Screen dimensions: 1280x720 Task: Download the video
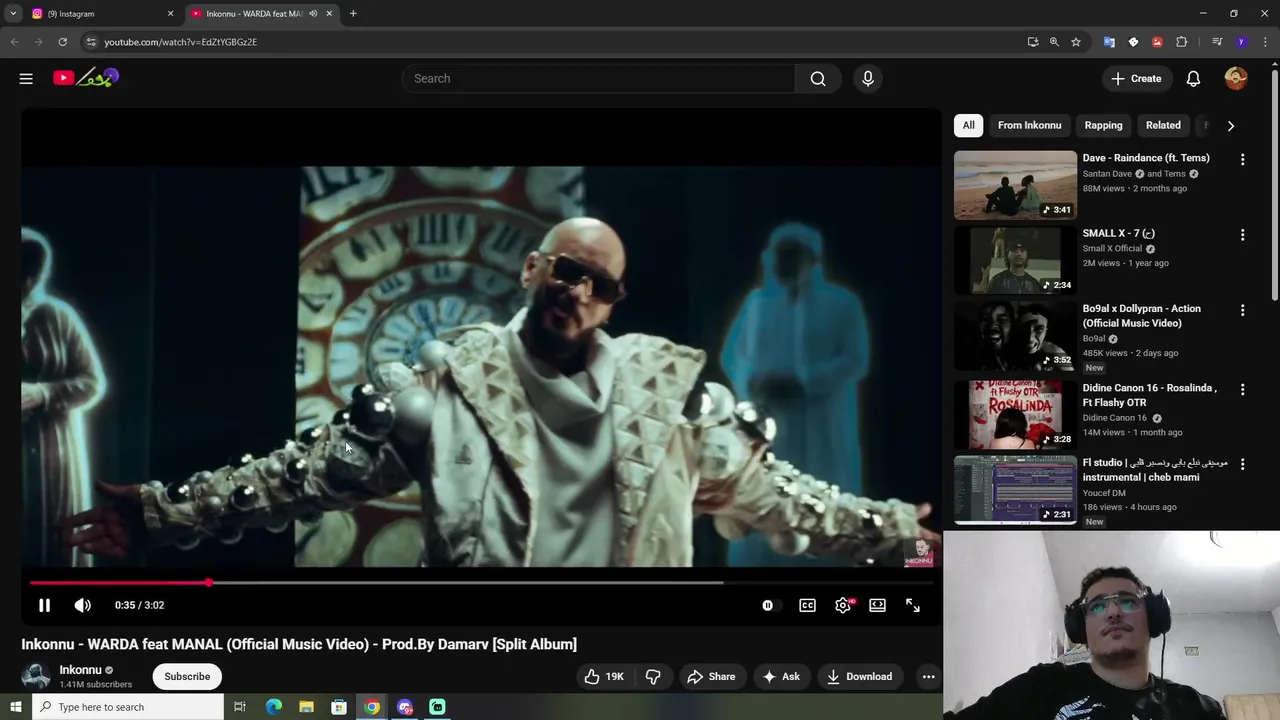(x=859, y=677)
